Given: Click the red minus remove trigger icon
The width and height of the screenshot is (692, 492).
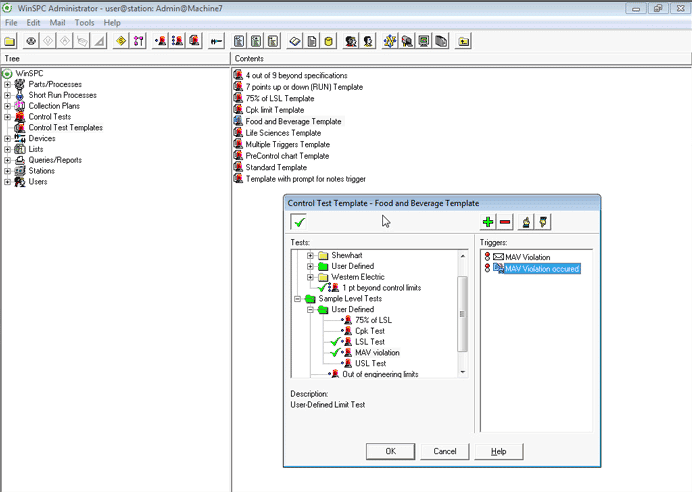Looking at the screenshot, I should 505,222.
